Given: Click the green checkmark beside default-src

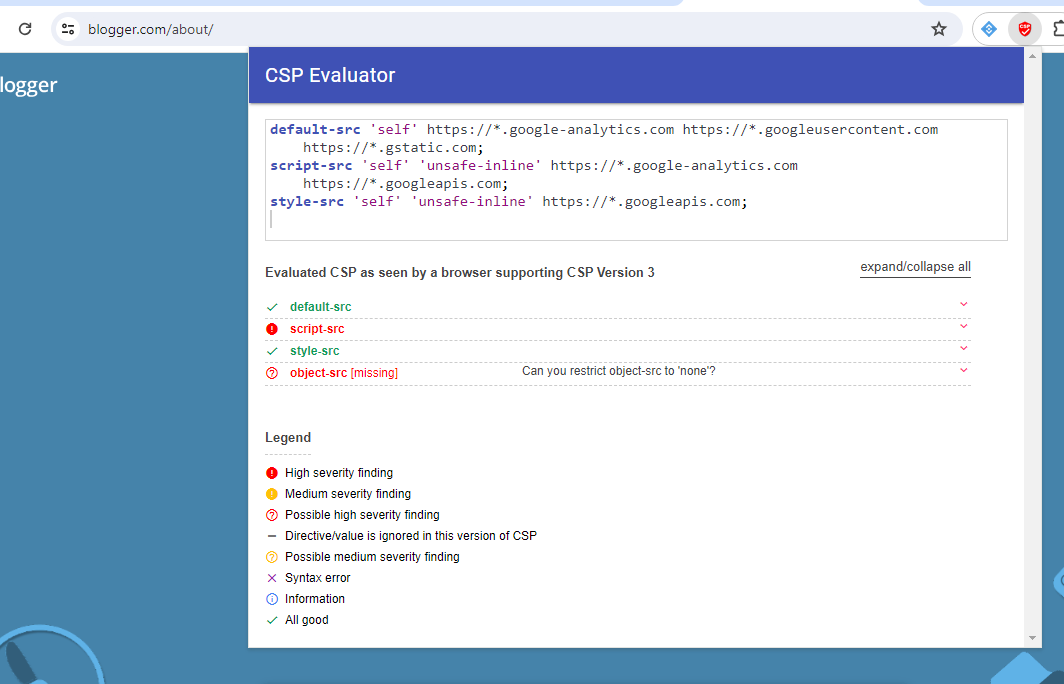Looking at the screenshot, I should click(271, 306).
